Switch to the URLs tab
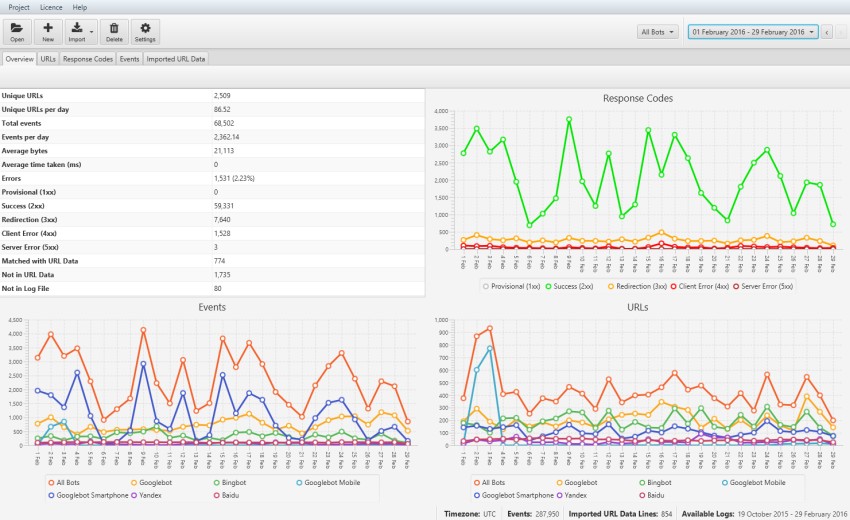850x520 pixels. (x=48, y=59)
